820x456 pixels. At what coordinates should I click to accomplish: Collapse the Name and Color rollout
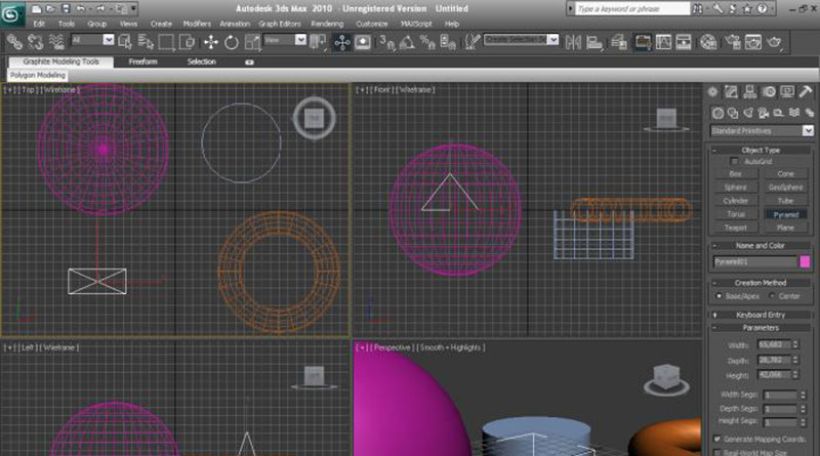pyautogui.click(x=761, y=245)
